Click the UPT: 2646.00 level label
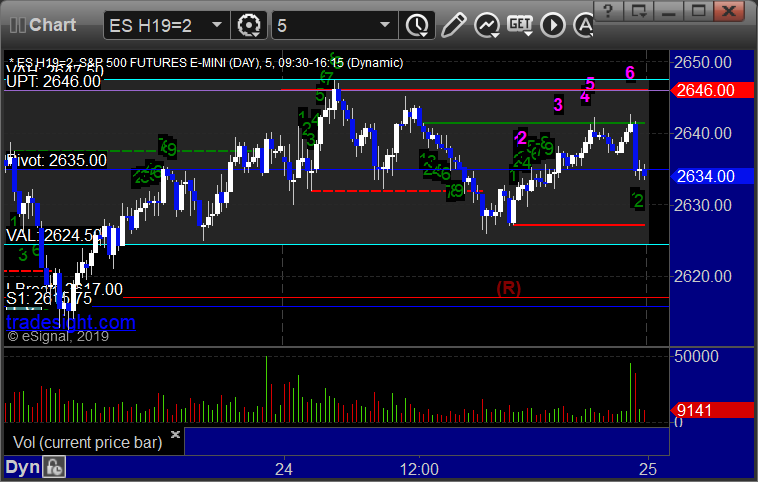 (x=53, y=81)
